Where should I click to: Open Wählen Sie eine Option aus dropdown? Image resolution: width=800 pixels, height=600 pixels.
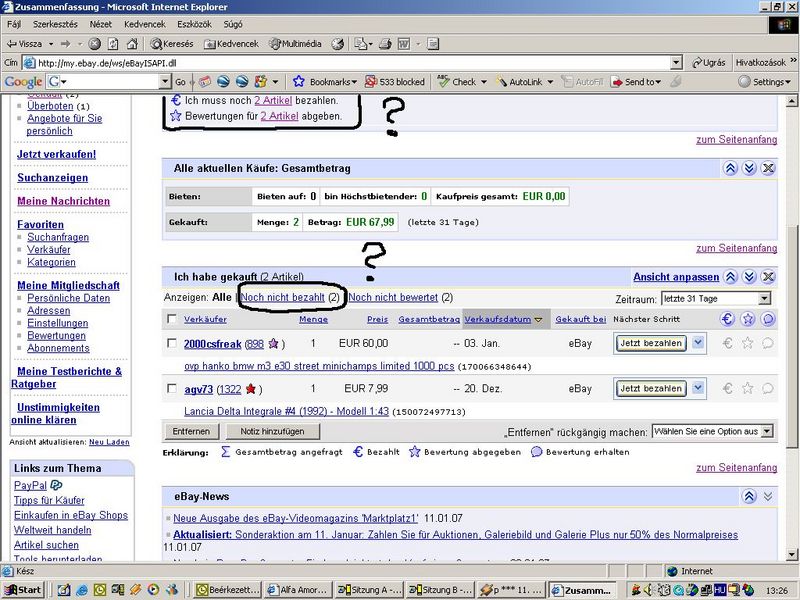(x=713, y=432)
